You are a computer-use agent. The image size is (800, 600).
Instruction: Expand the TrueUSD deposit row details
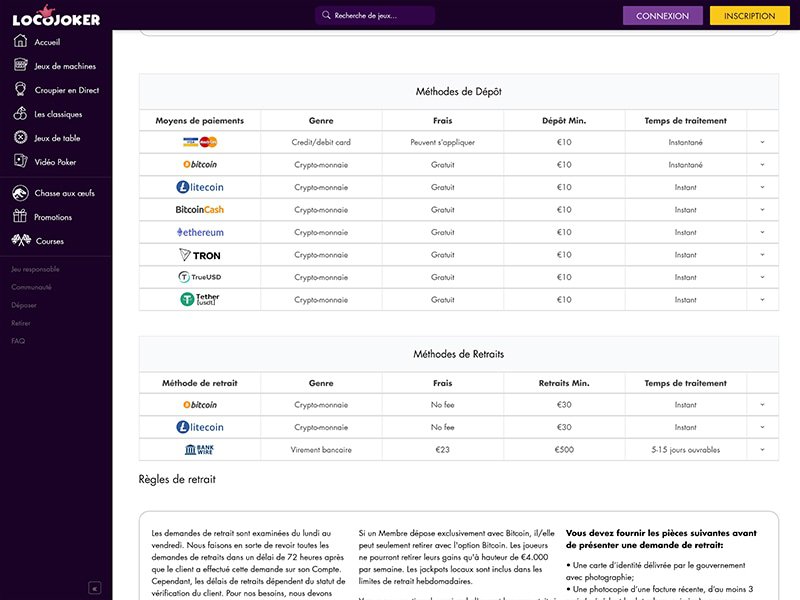click(762, 277)
